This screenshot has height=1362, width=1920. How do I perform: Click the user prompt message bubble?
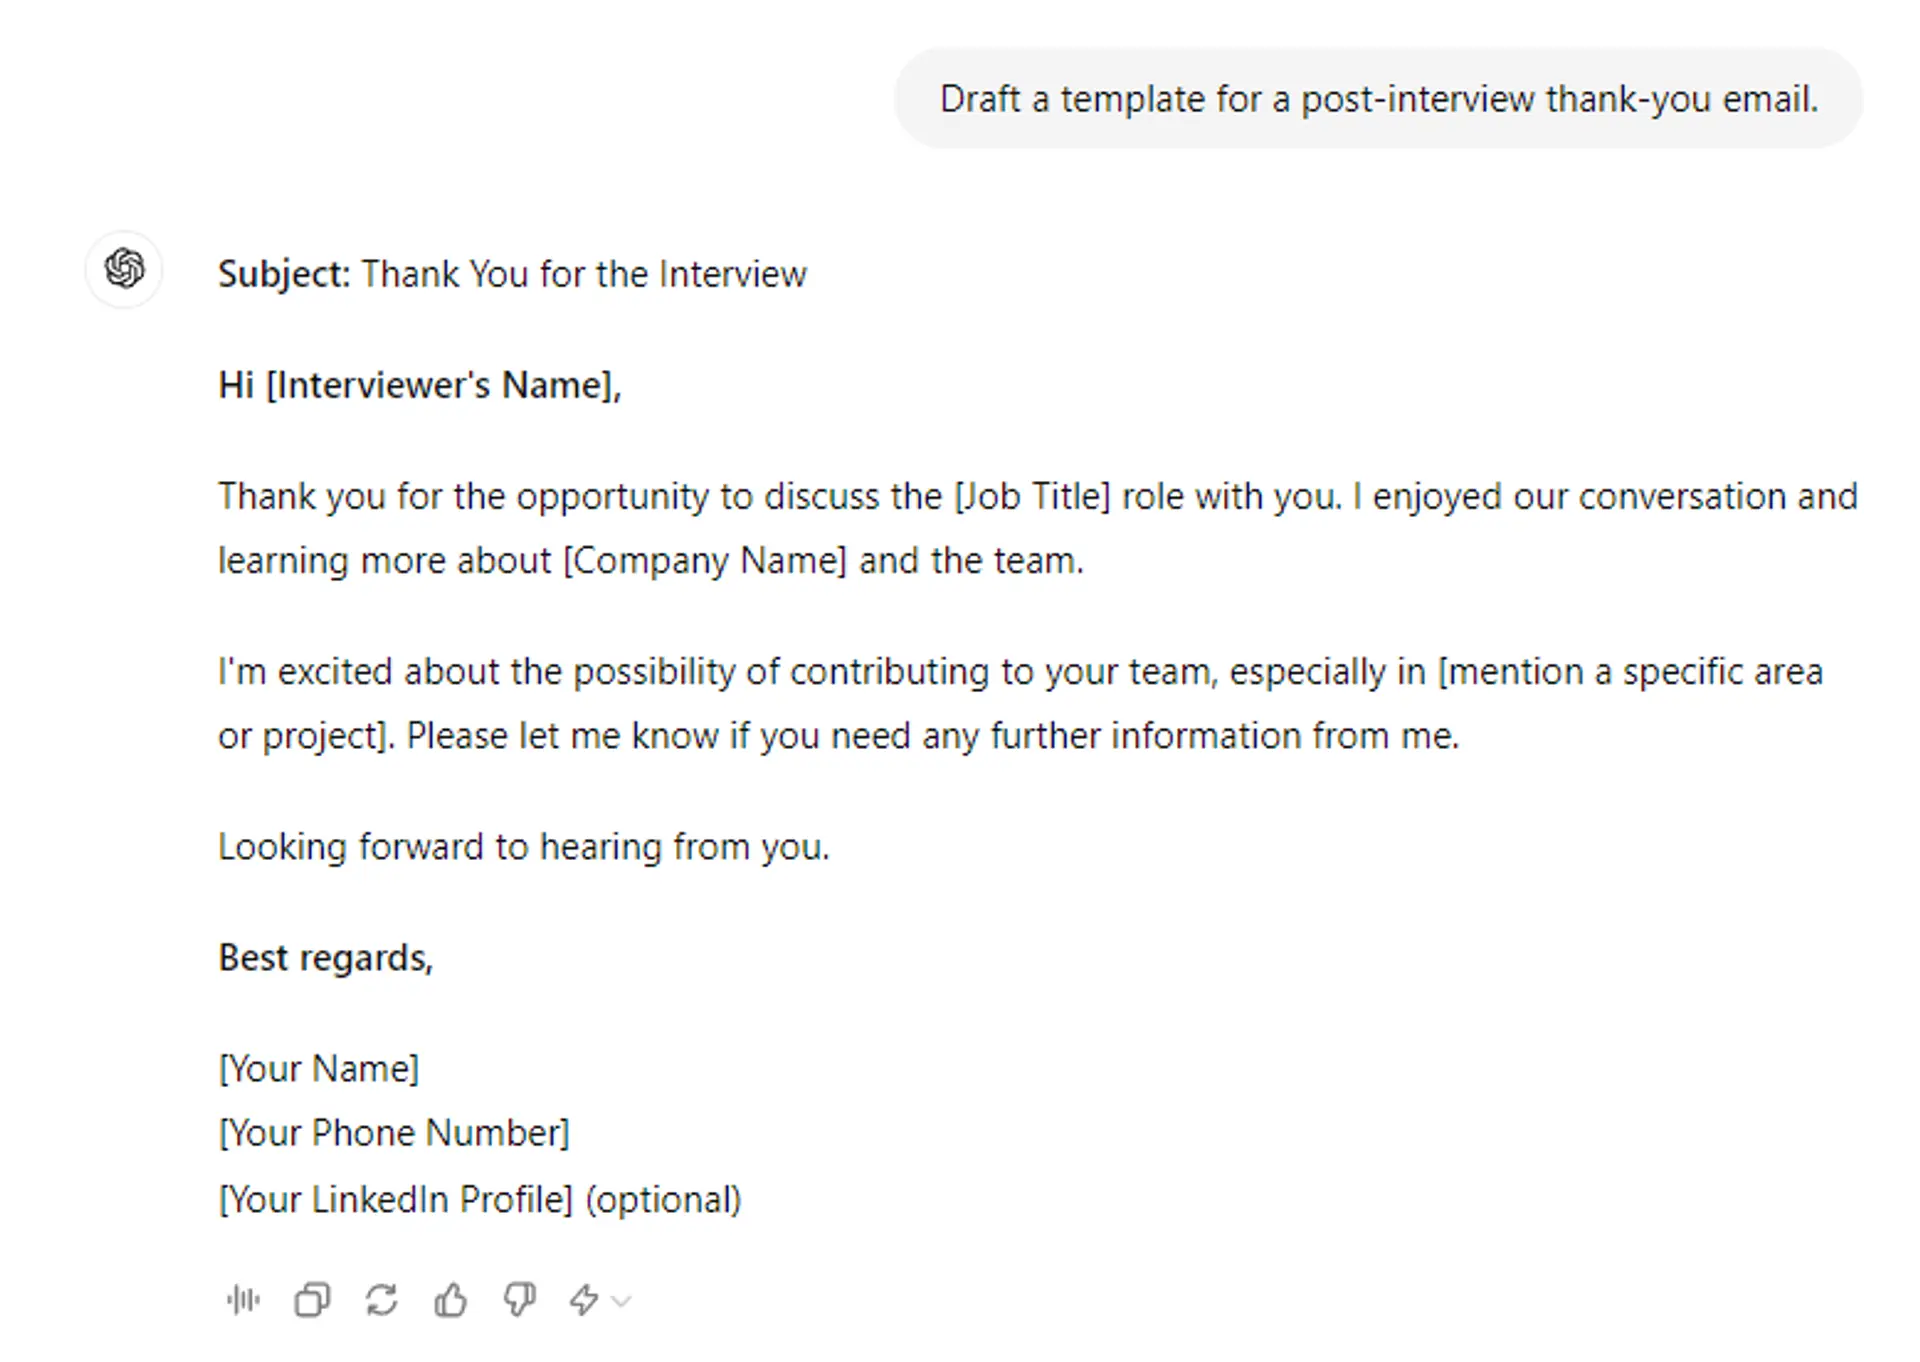tap(1378, 99)
